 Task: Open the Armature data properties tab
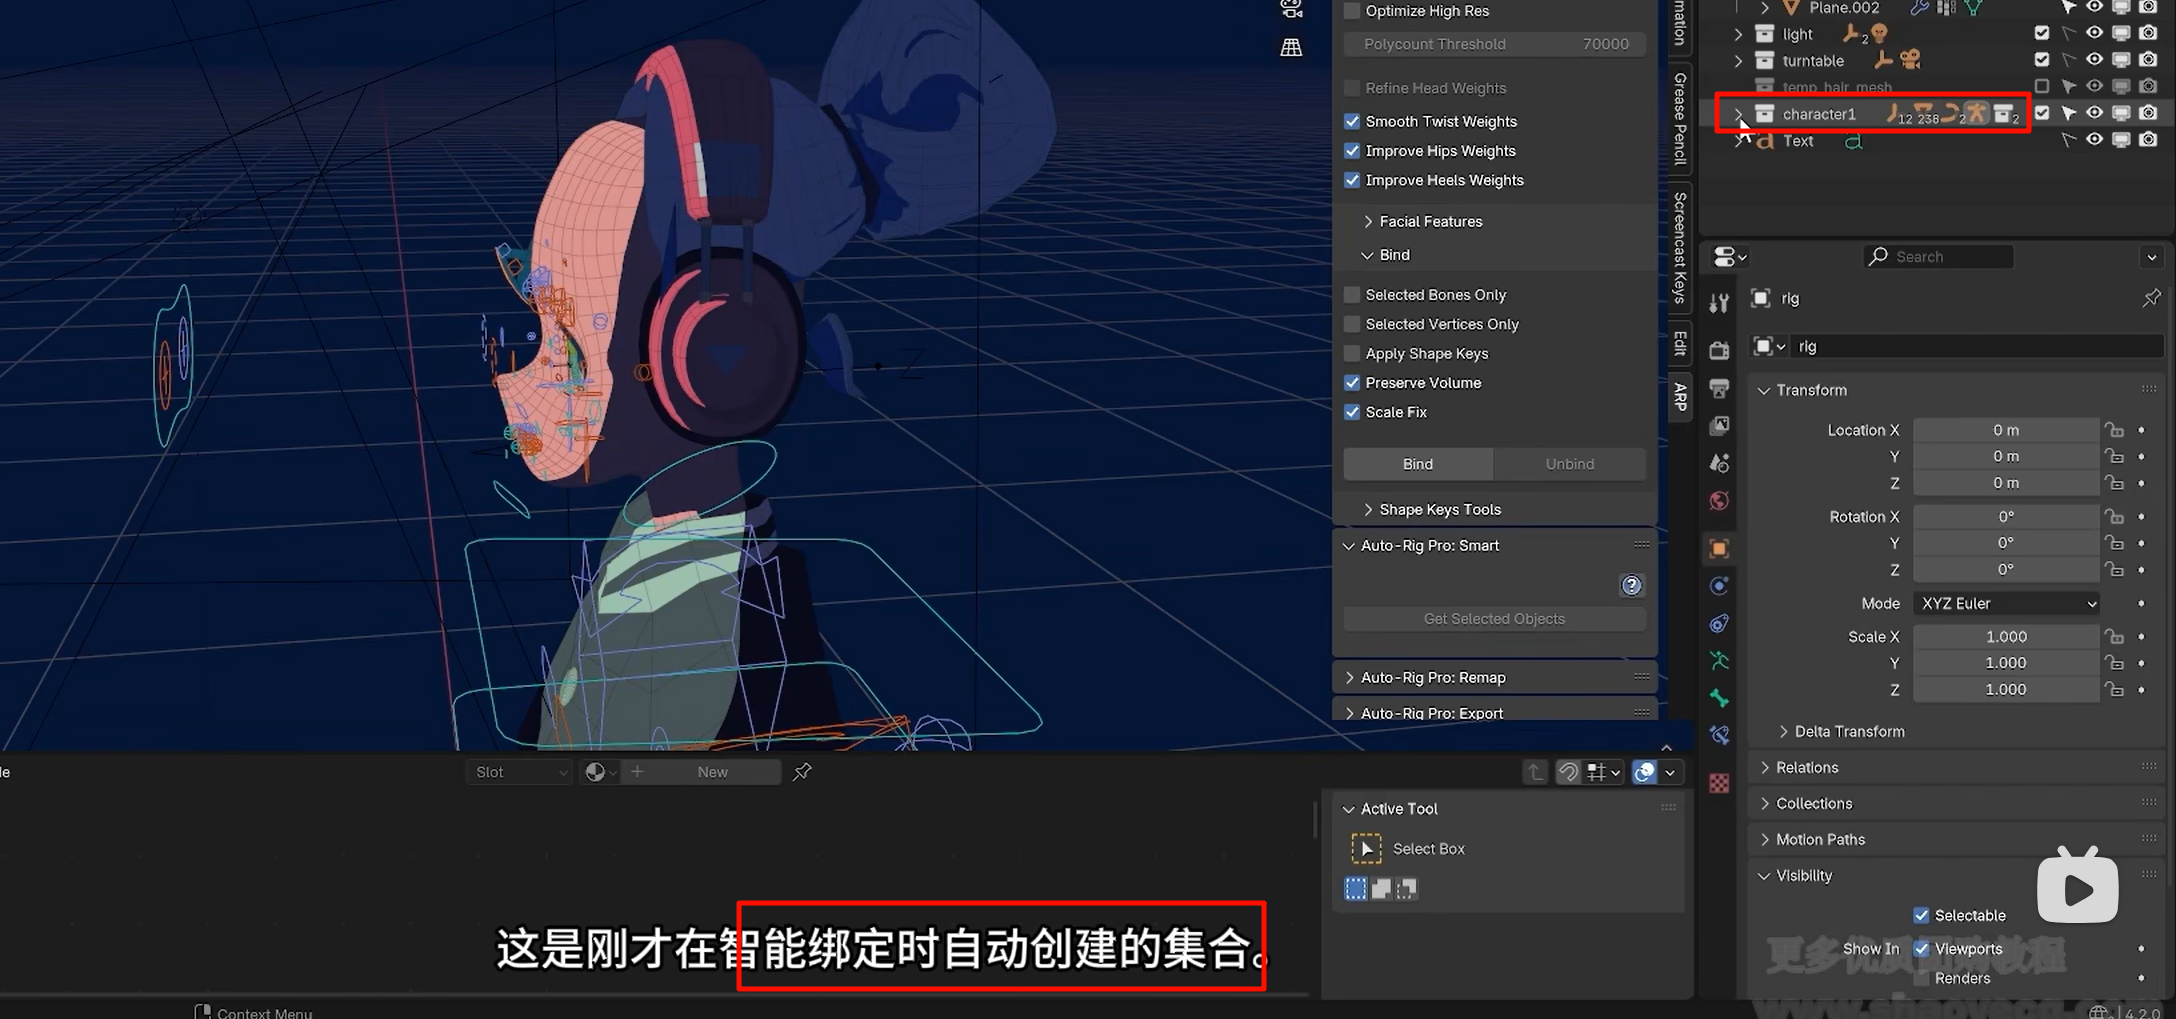click(x=1719, y=661)
